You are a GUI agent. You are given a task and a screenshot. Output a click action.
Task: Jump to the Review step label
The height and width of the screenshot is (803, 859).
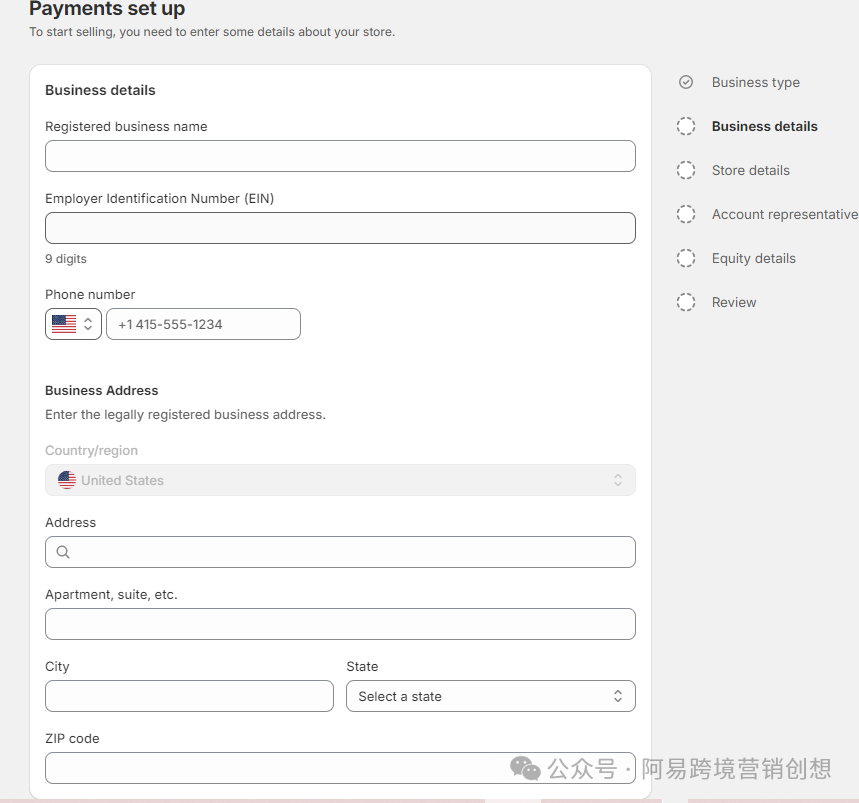(734, 303)
